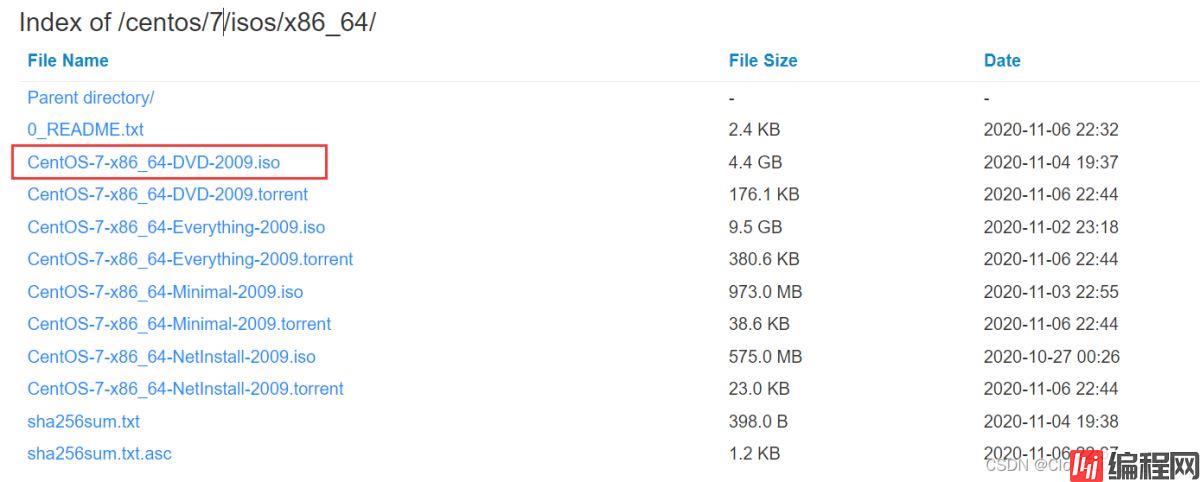Click the red logo icon in the watermark
1200x482 pixels.
tap(1087, 464)
